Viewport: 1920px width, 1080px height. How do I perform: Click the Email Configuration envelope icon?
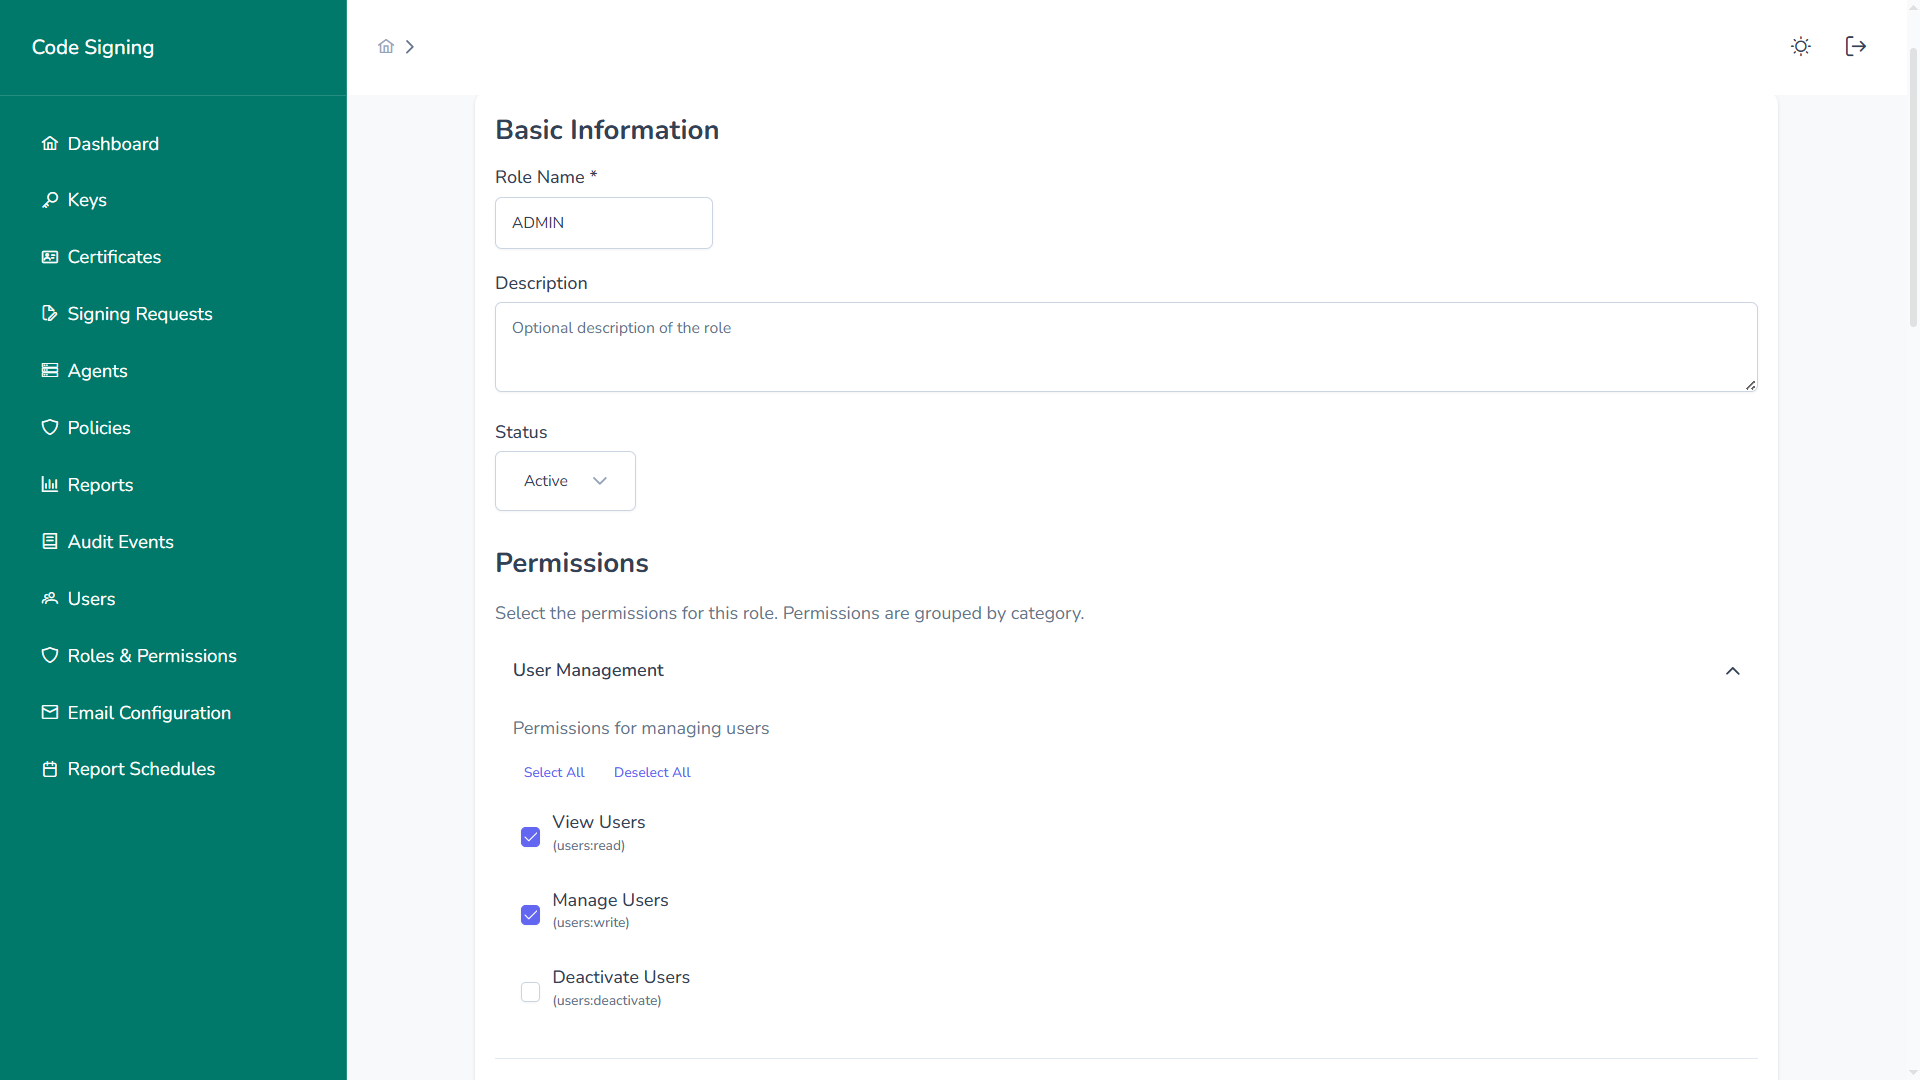[x=49, y=712]
